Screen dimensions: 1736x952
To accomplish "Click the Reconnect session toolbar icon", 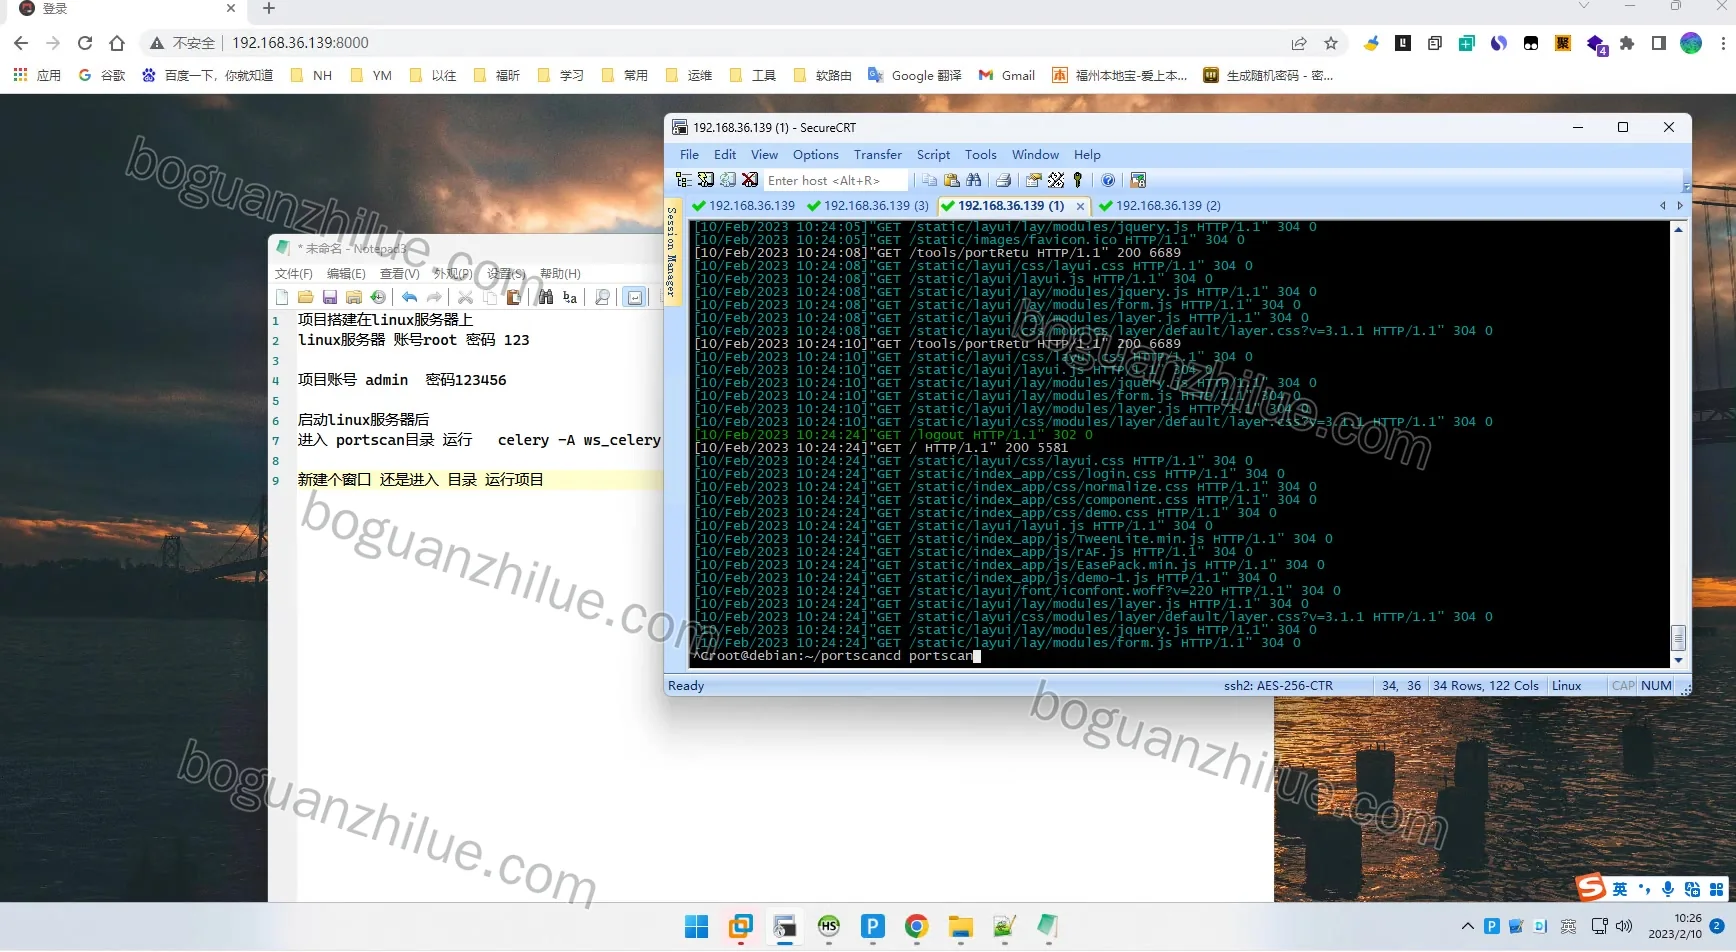I will pyautogui.click(x=728, y=180).
